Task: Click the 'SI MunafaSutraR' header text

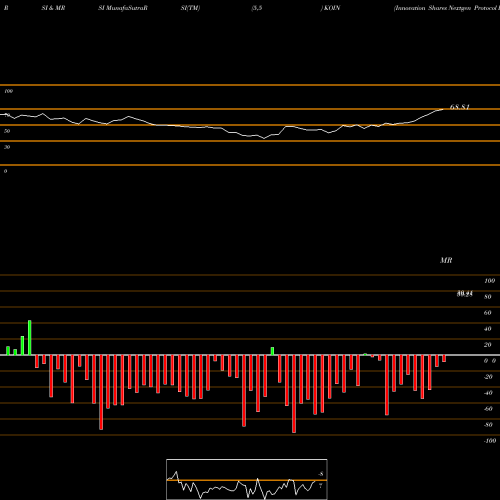Action: pyautogui.click(x=123, y=8)
